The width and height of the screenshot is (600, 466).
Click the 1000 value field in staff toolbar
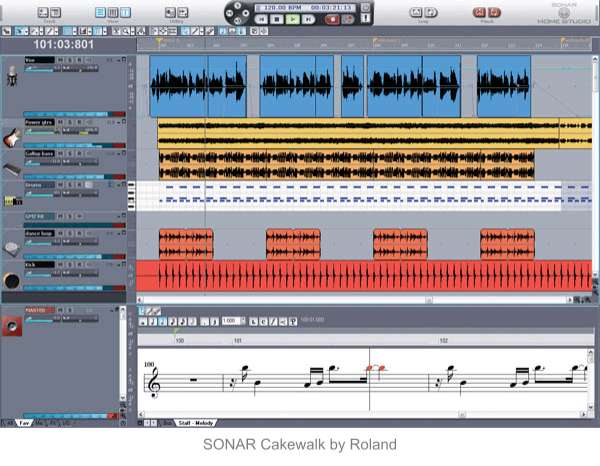(x=231, y=321)
